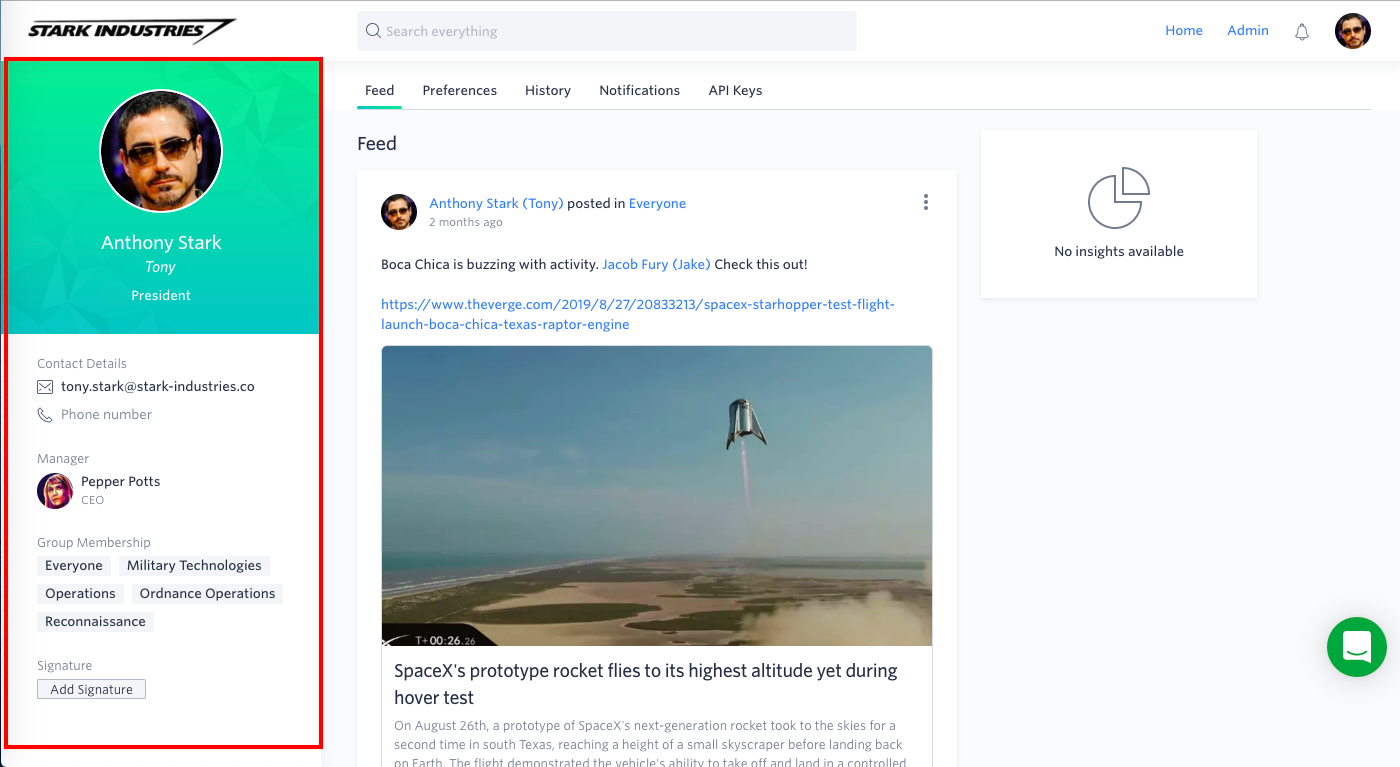
Task: Click the Tony nickname text
Action: pyautogui.click(x=160, y=268)
